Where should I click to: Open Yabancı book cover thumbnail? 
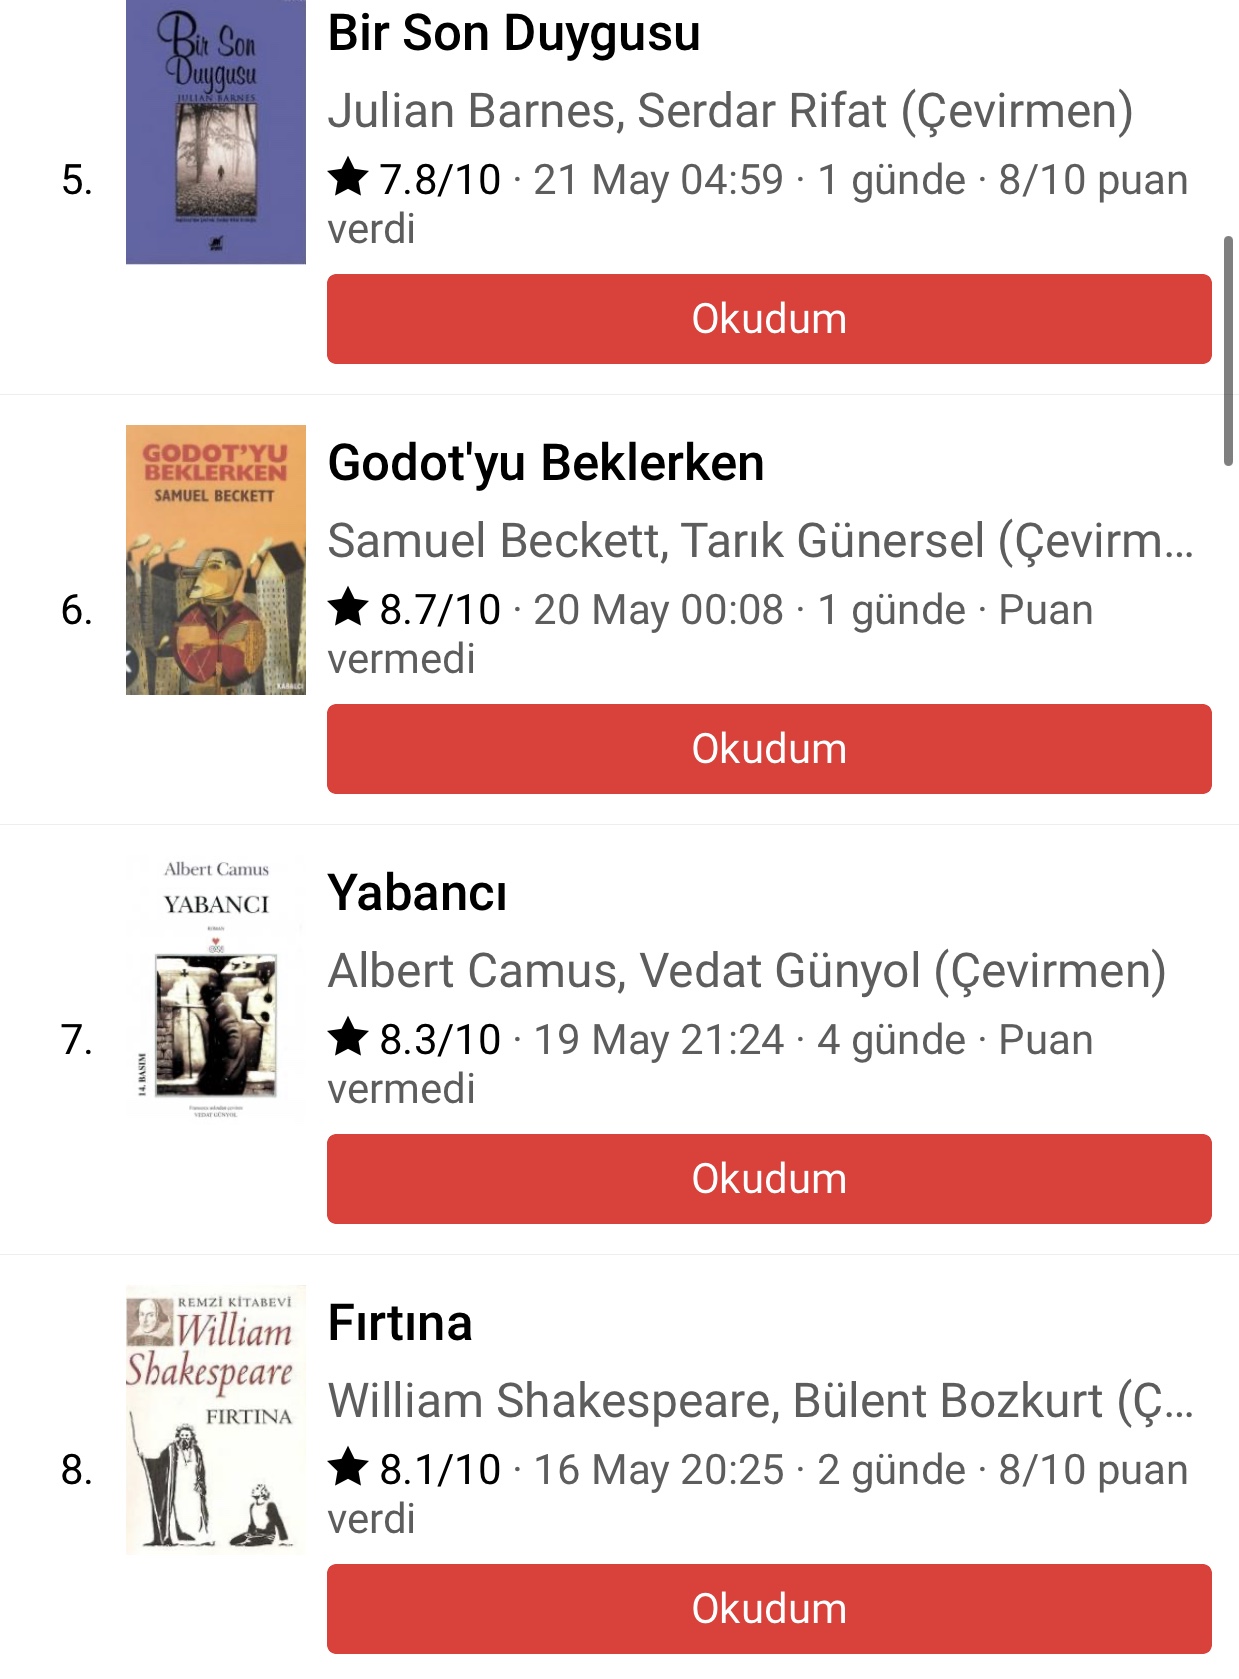click(215, 990)
